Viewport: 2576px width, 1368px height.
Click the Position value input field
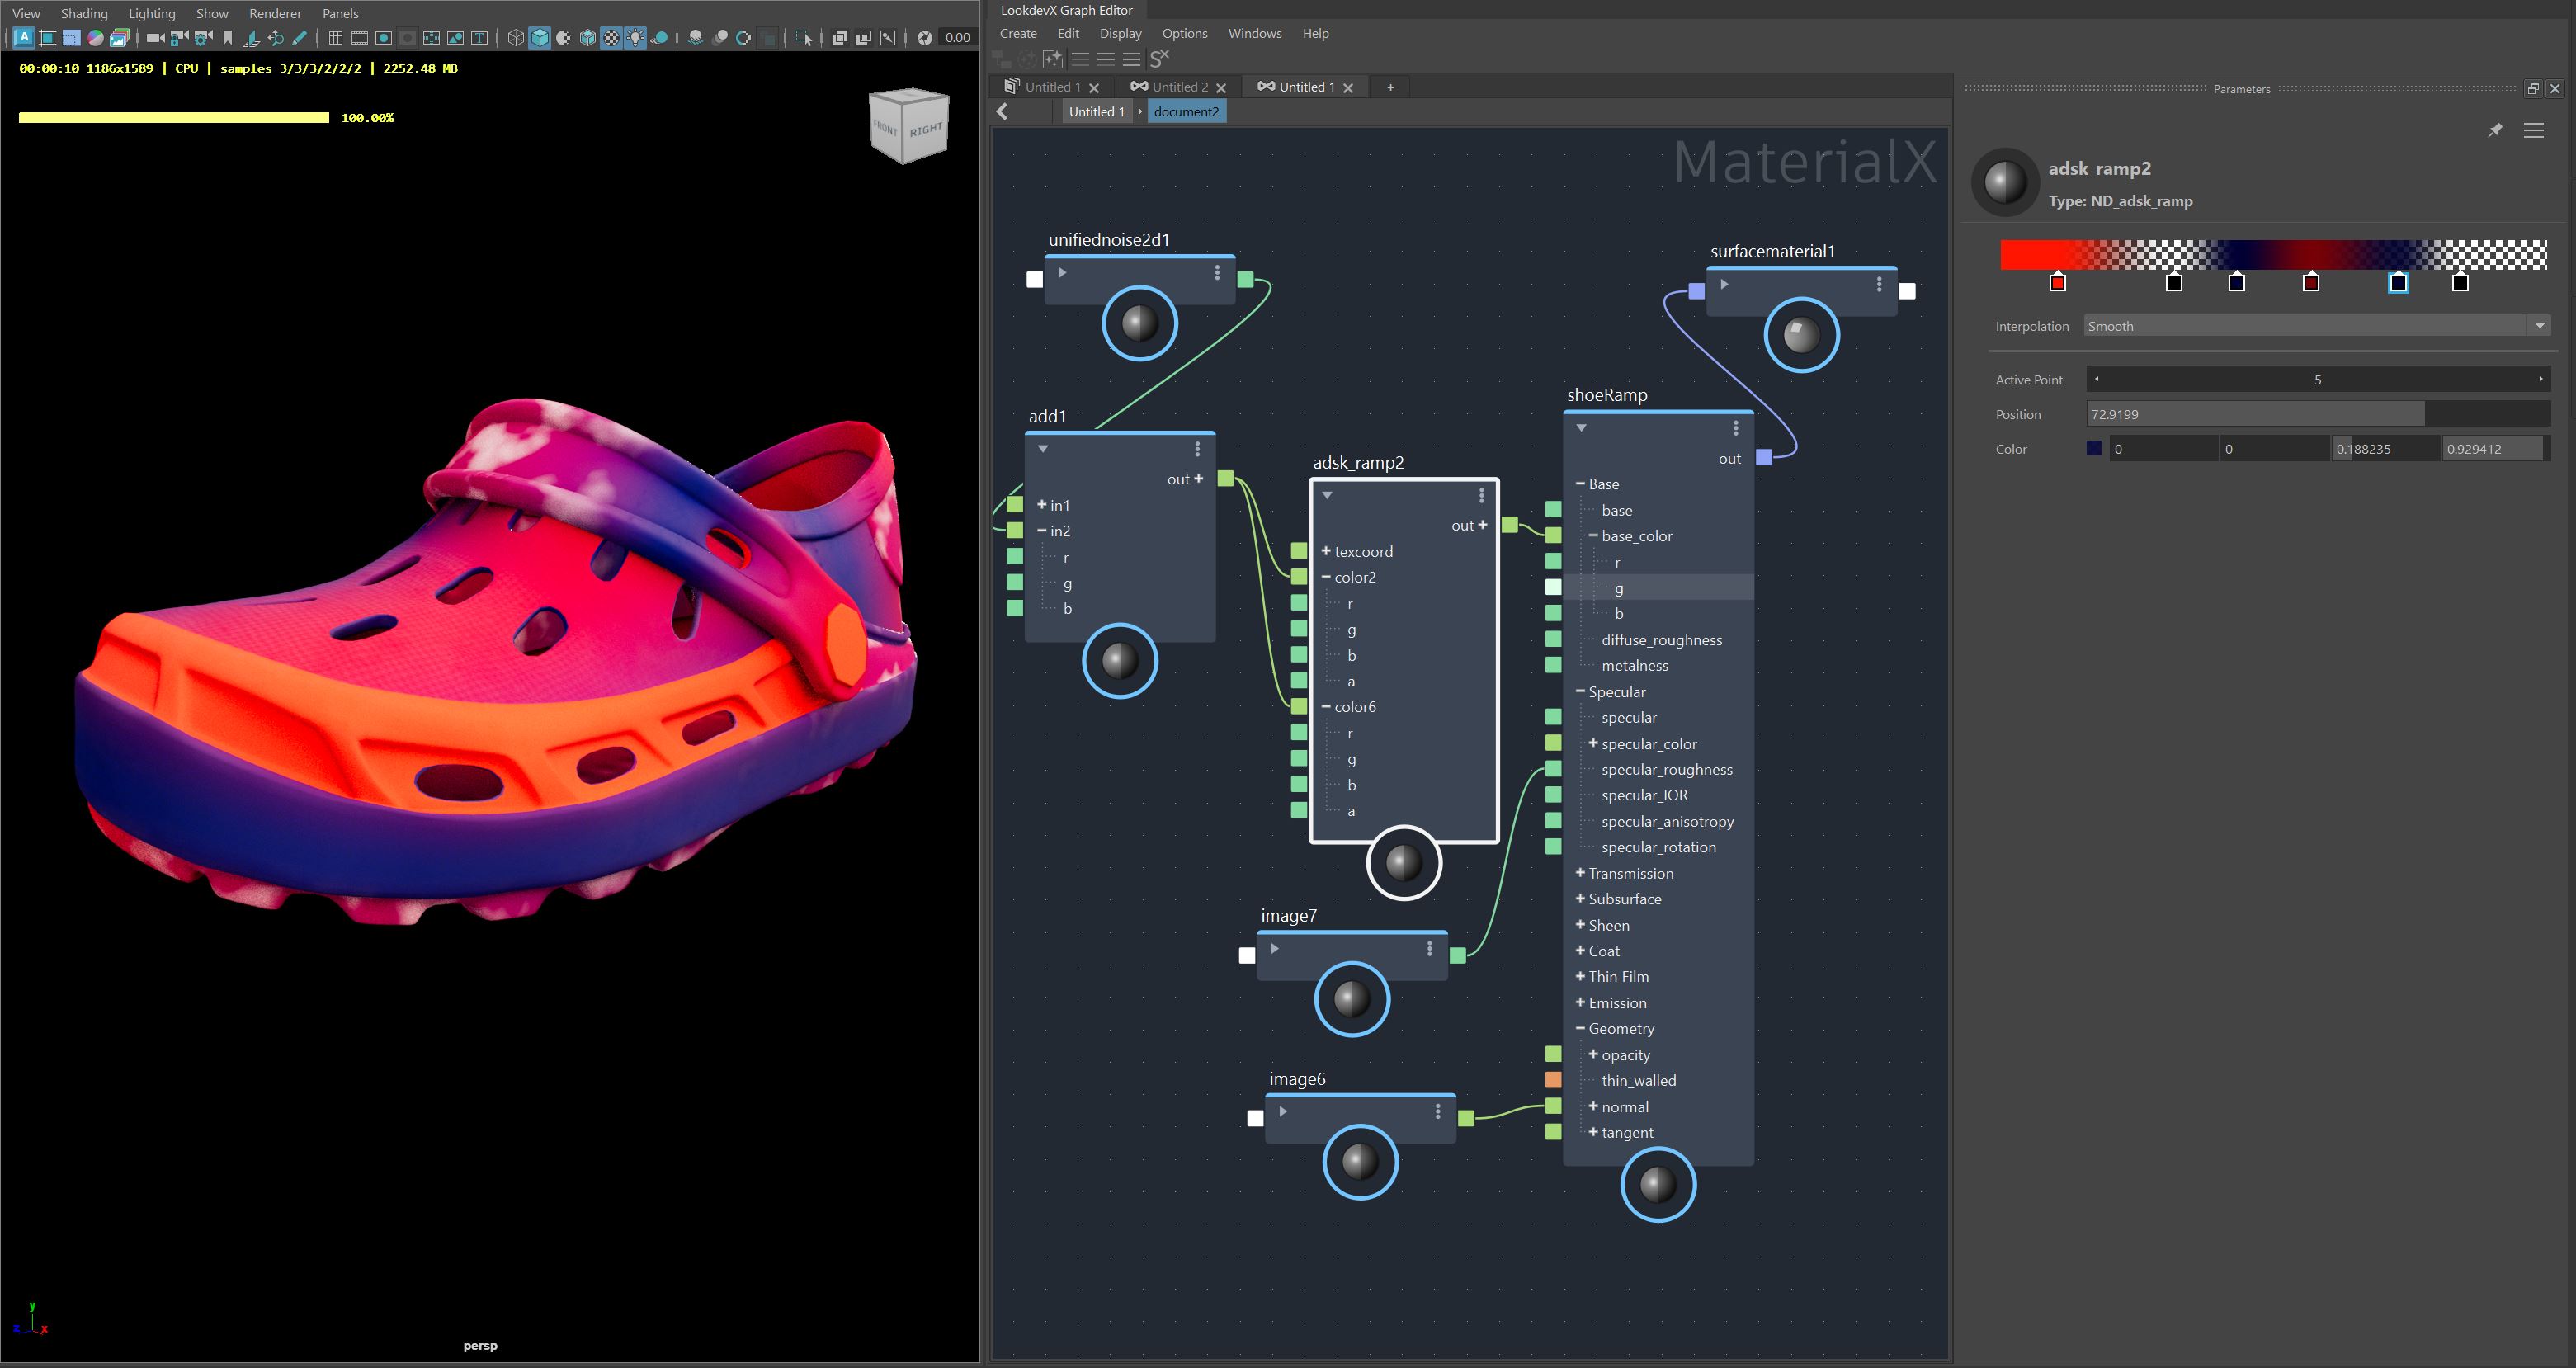point(2255,414)
